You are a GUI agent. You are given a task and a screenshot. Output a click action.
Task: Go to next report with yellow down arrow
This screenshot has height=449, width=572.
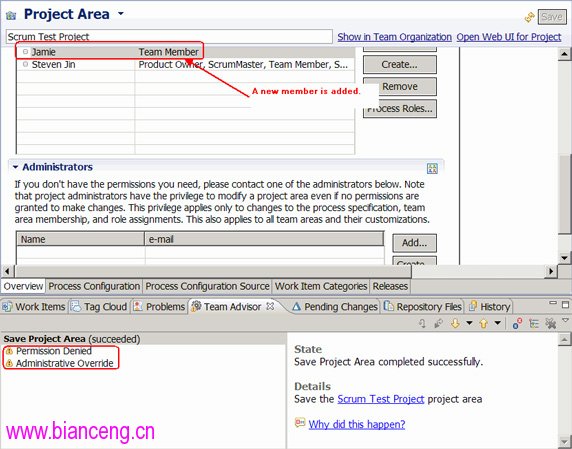tap(455, 323)
